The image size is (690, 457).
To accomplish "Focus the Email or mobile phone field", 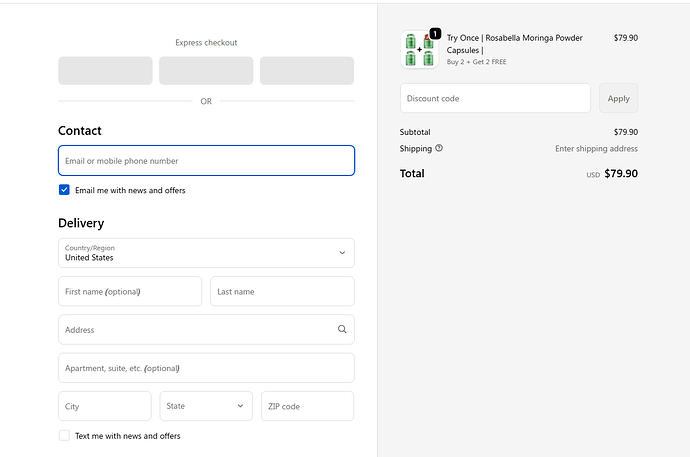I will pos(206,161).
